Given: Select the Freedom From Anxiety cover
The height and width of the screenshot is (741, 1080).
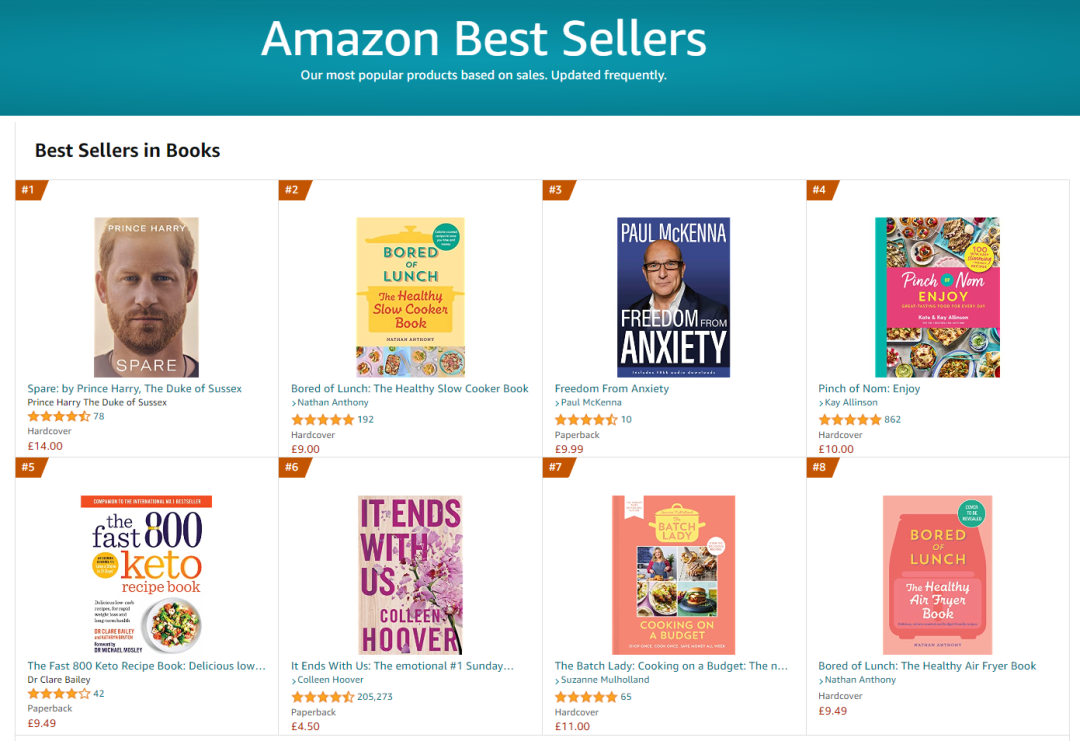Looking at the screenshot, I should [x=673, y=297].
